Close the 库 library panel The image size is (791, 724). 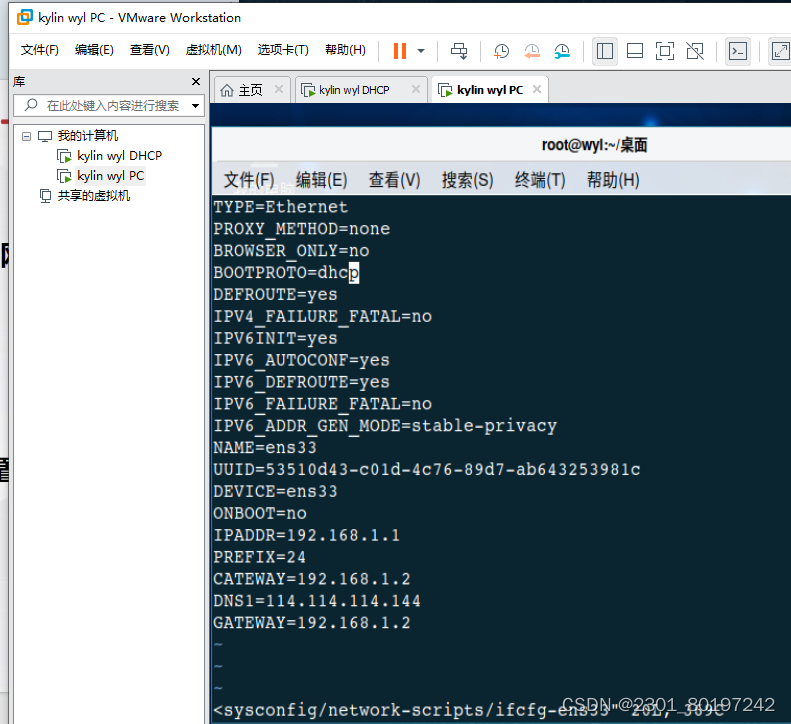tap(196, 81)
